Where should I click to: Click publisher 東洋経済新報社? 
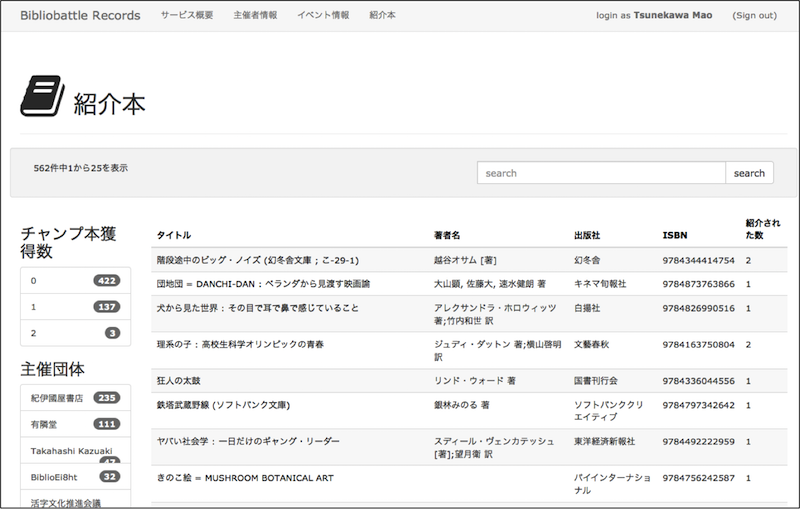point(605,441)
